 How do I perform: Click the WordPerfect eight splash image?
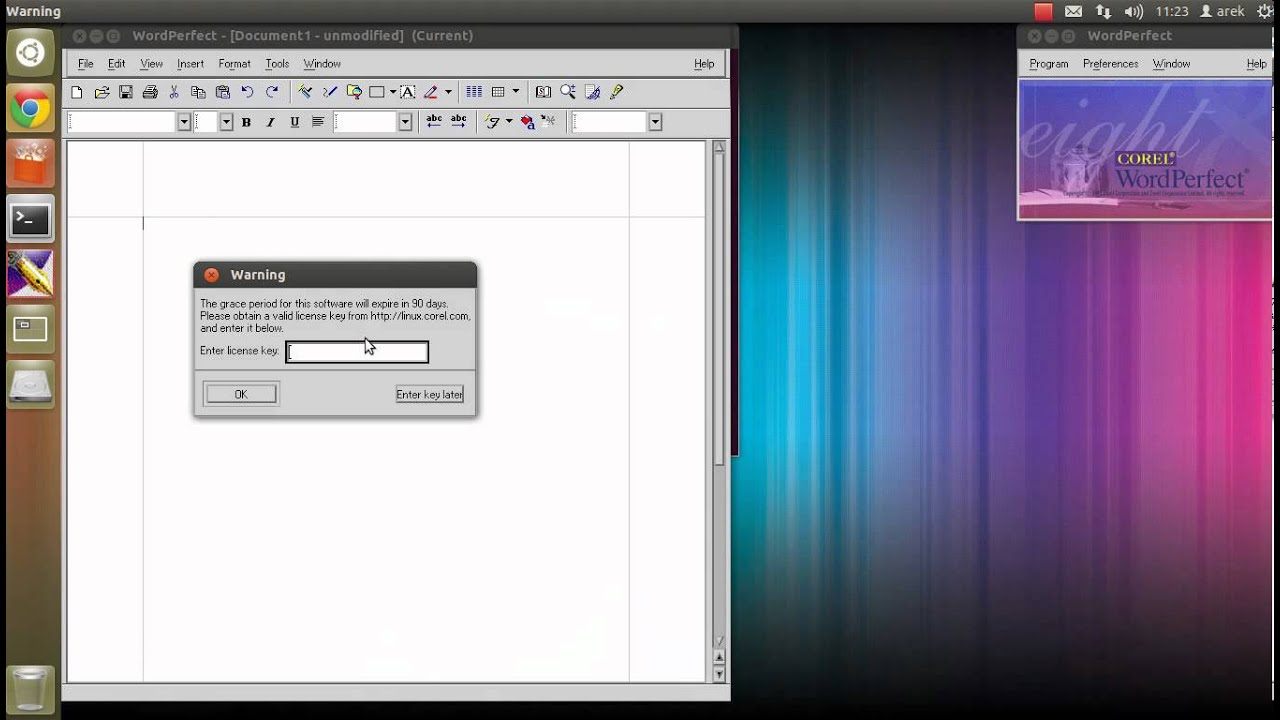coord(1145,149)
